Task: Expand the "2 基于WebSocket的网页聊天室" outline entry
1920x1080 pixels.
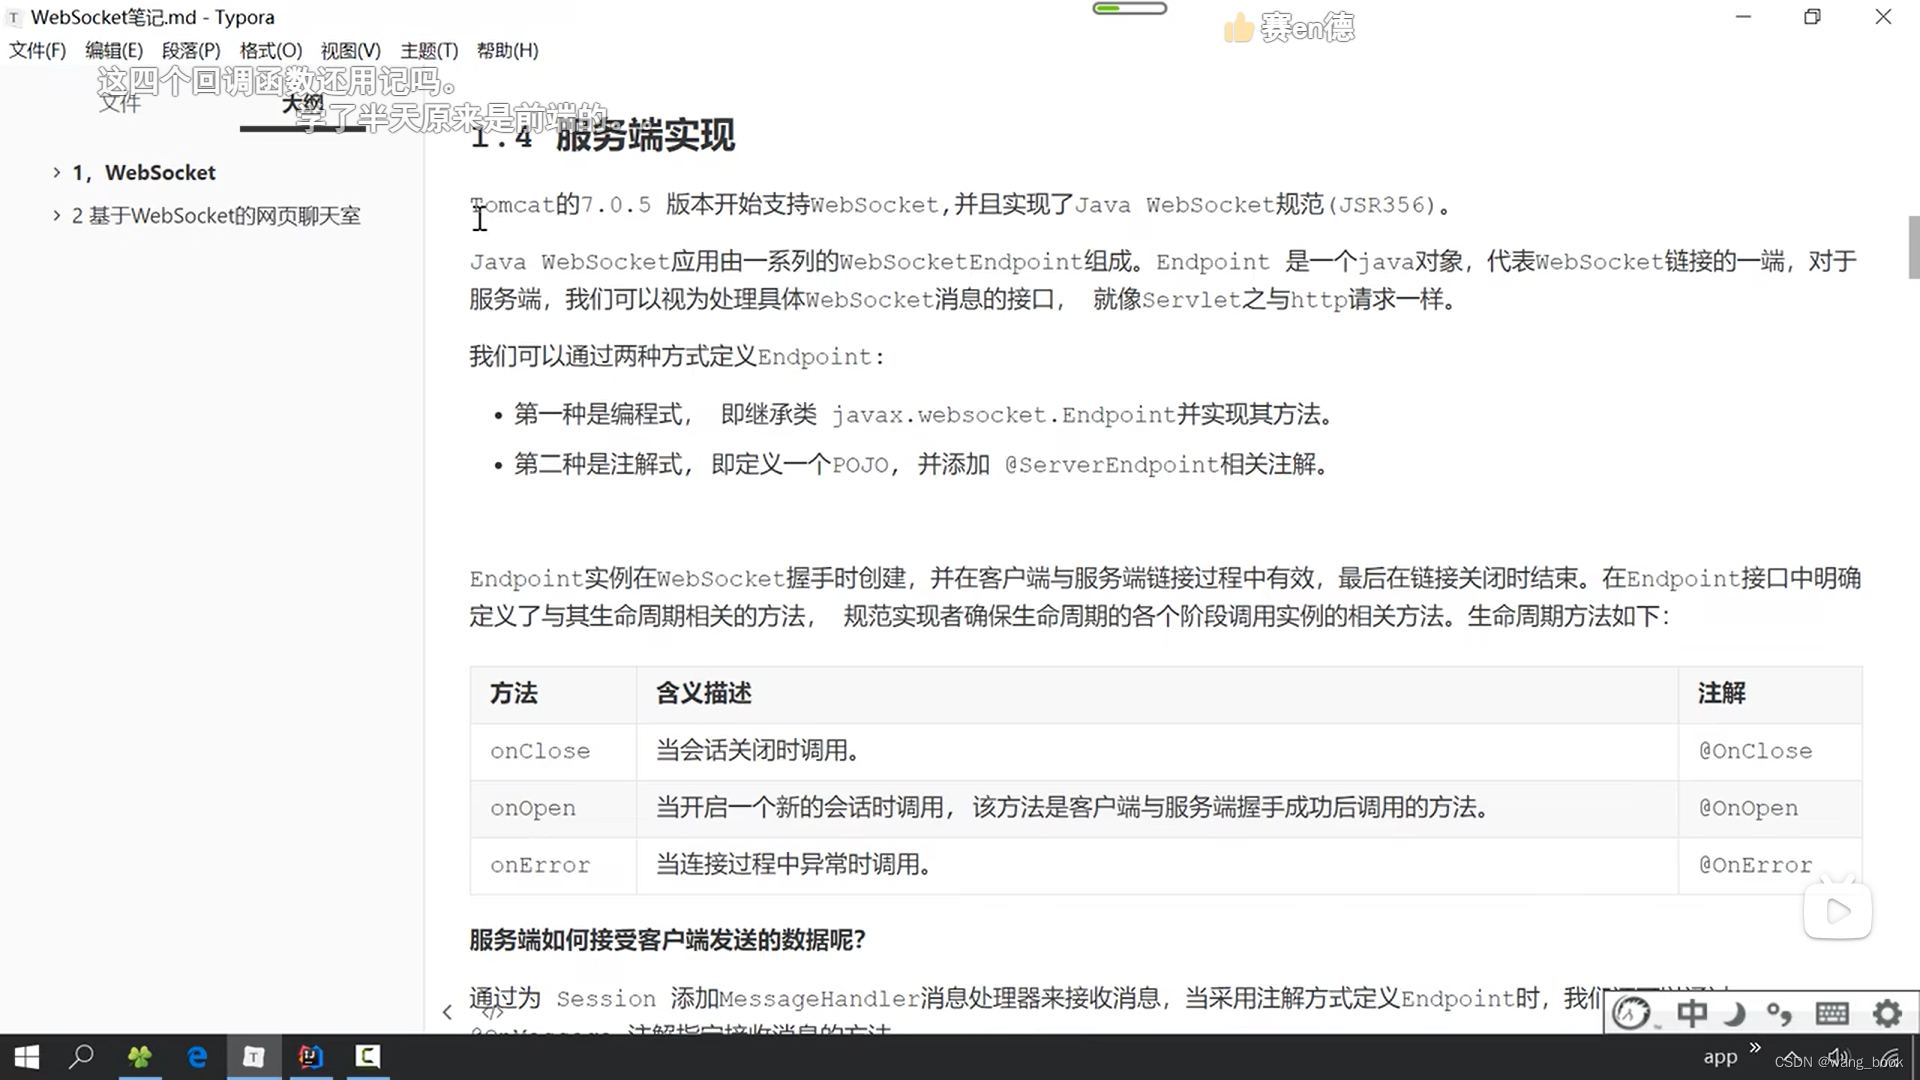Action: click(x=56, y=215)
